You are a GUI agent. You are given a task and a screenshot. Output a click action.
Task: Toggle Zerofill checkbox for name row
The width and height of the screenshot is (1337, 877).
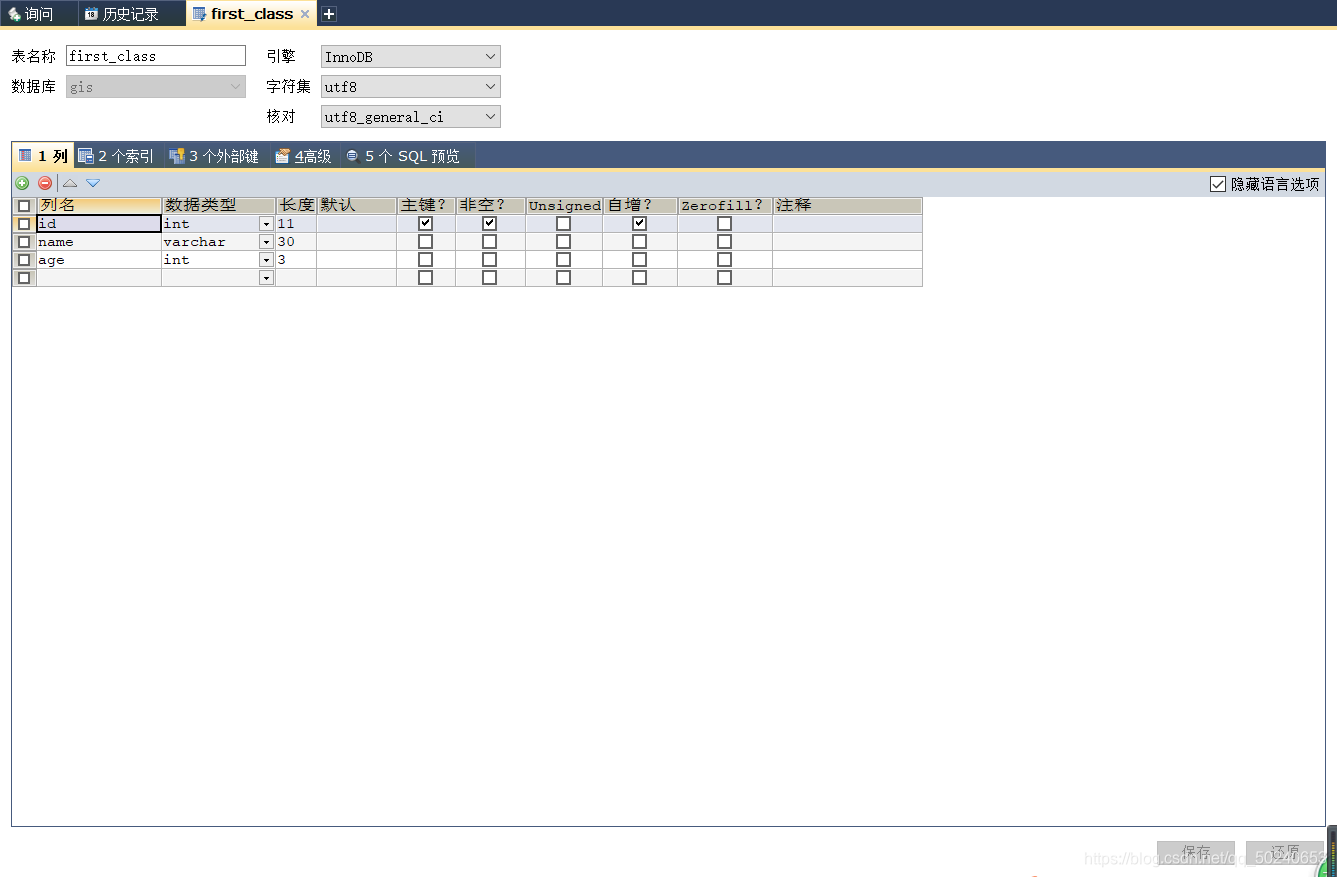pos(725,242)
